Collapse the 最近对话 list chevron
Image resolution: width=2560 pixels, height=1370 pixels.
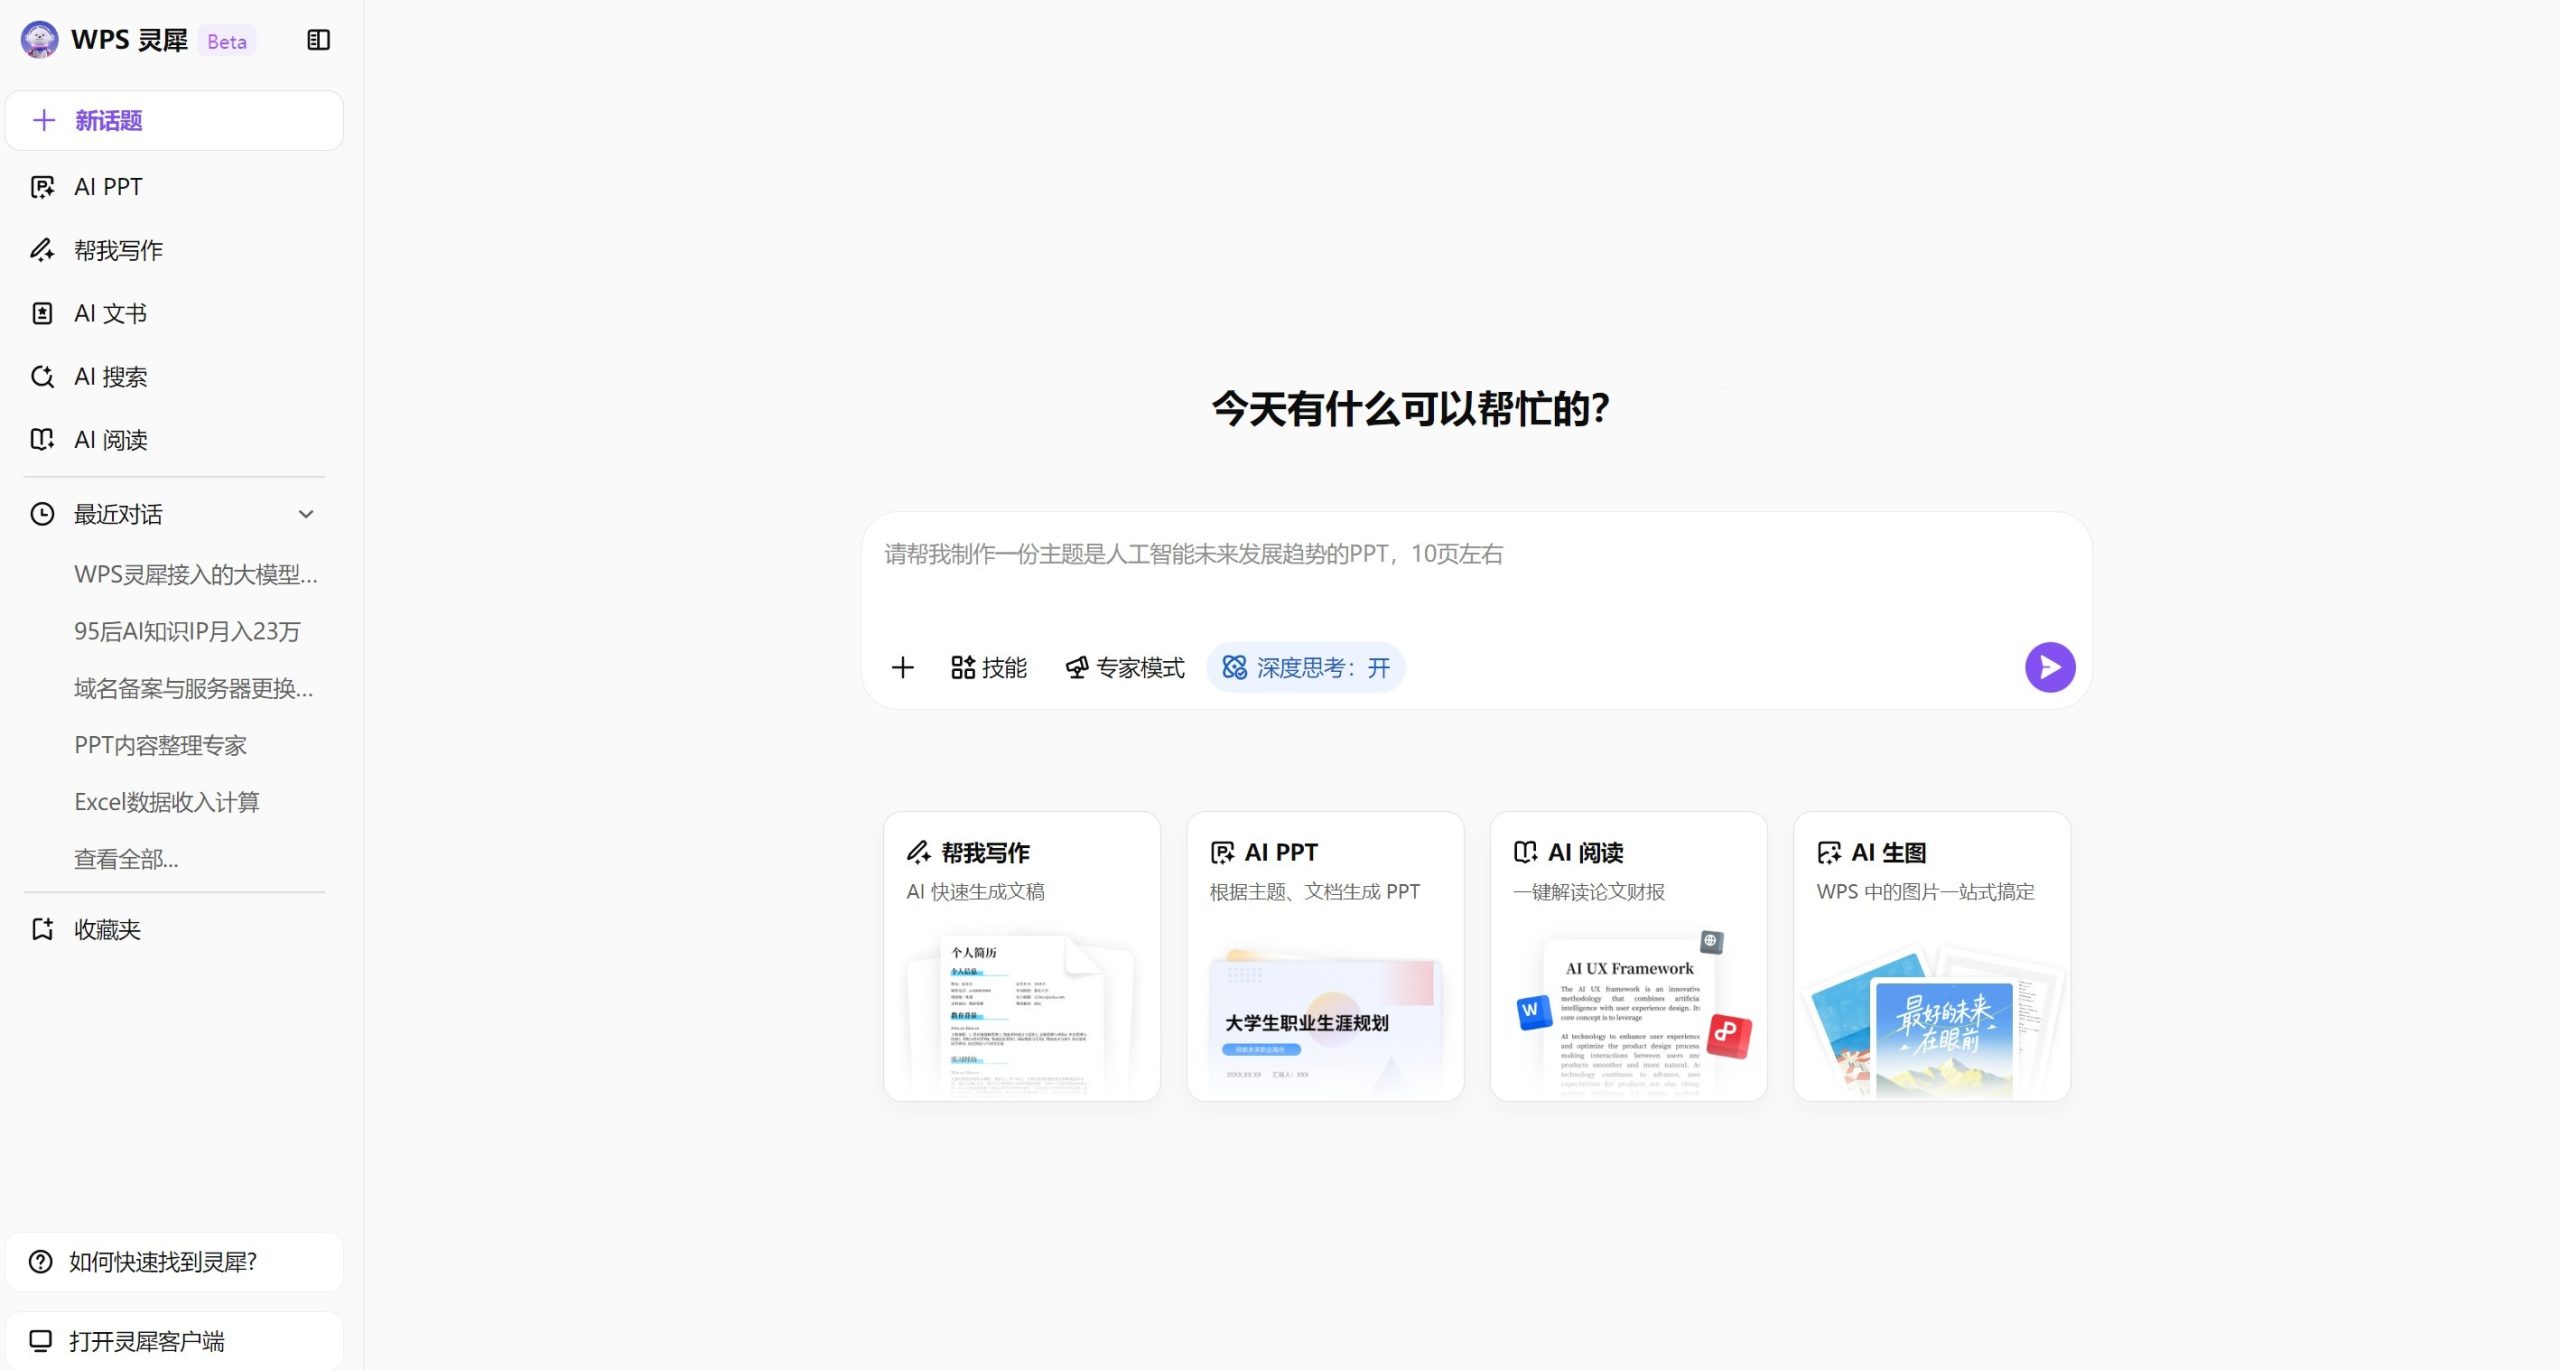[x=306, y=514]
